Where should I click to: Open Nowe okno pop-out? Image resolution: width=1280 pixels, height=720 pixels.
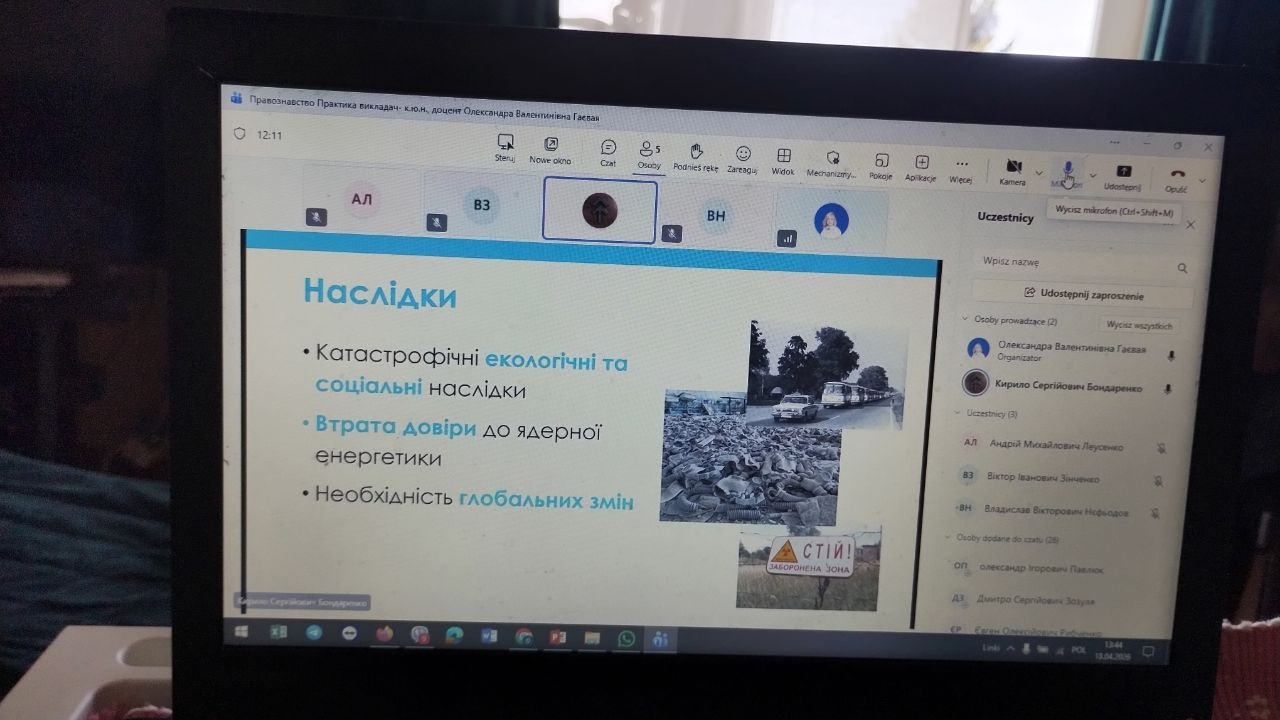point(550,149)
